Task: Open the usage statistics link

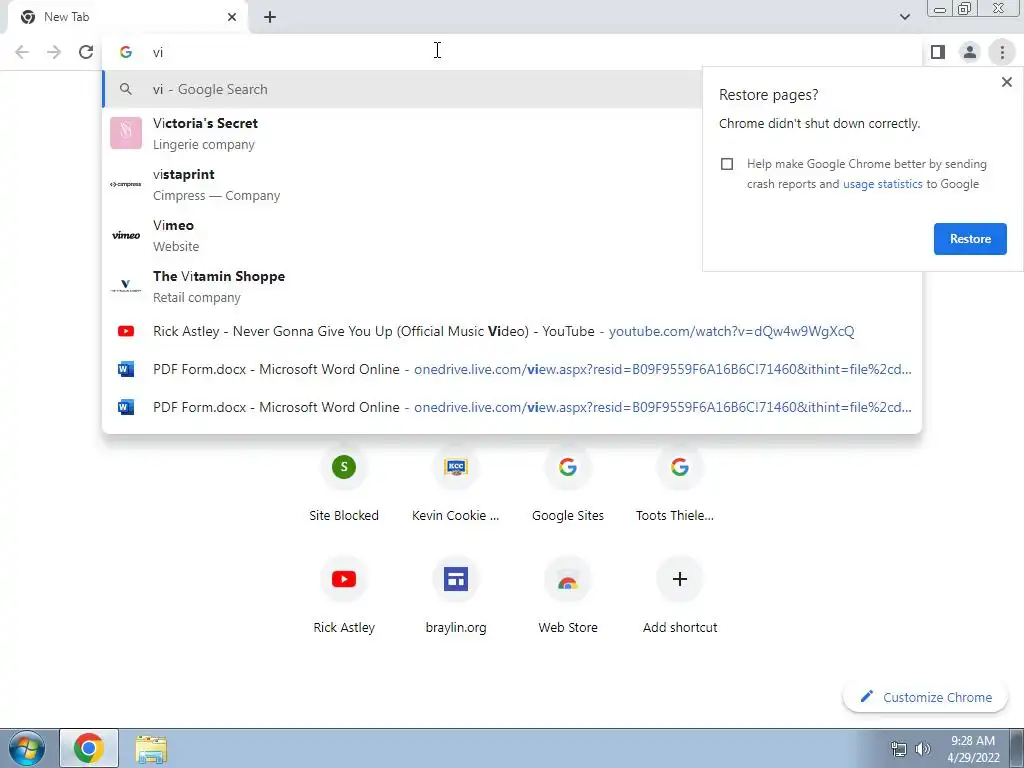Action: click(882, 184)
